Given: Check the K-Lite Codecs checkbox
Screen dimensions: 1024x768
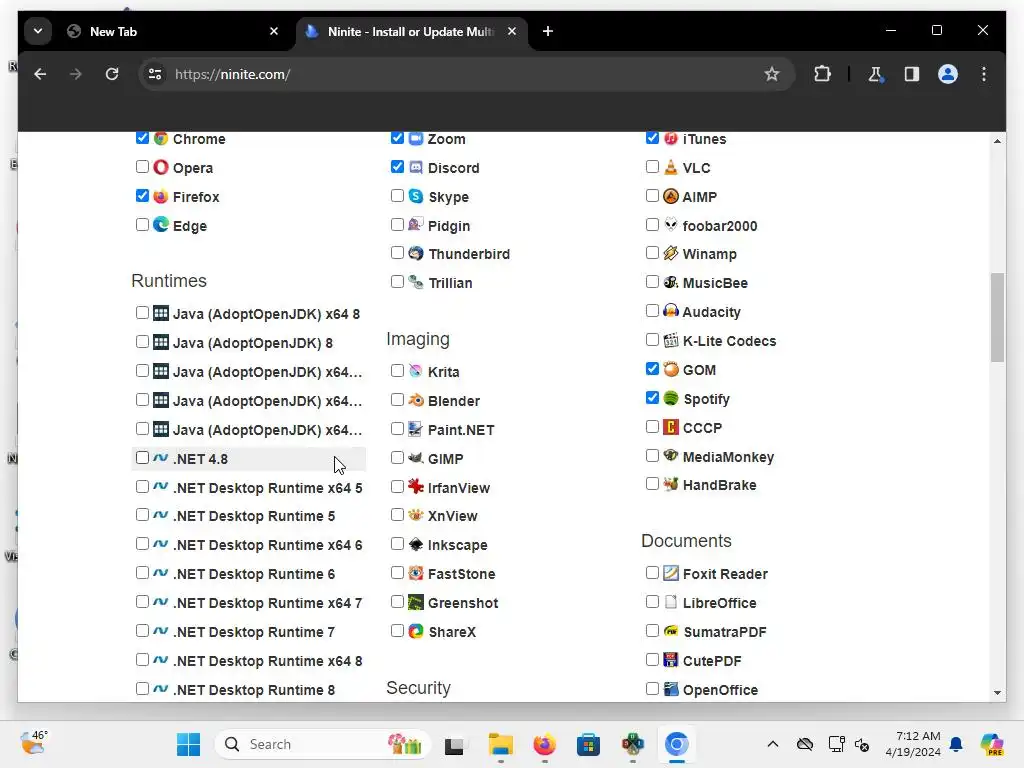Looking at the screenshot, I should coord(652,340).
